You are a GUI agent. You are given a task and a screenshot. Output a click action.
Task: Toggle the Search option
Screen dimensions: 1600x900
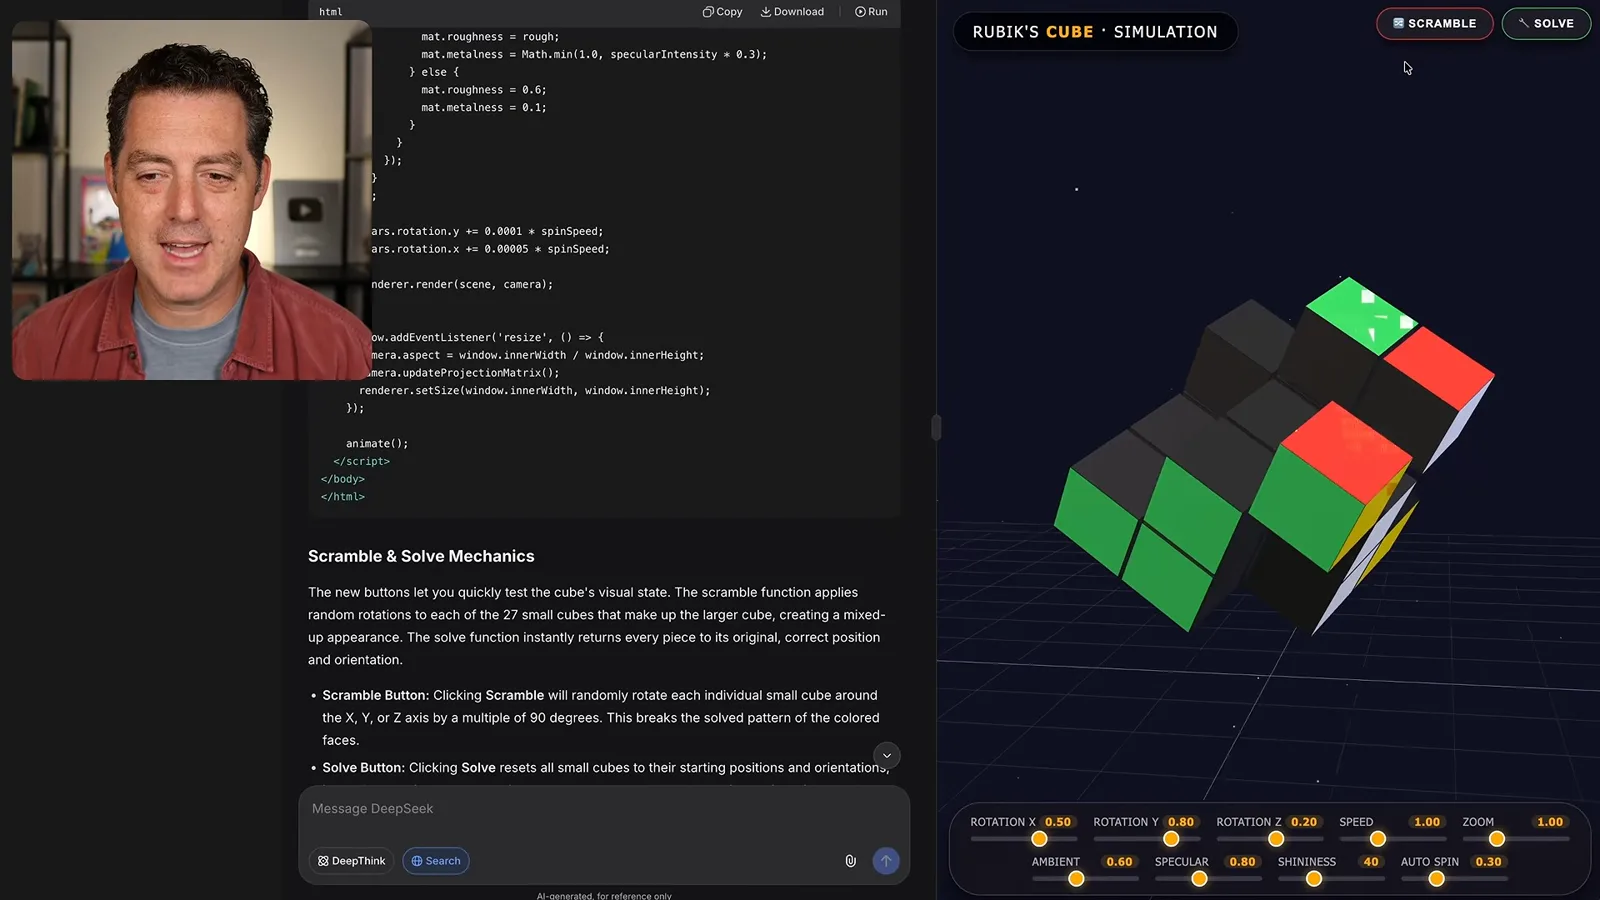click(436, 861)
